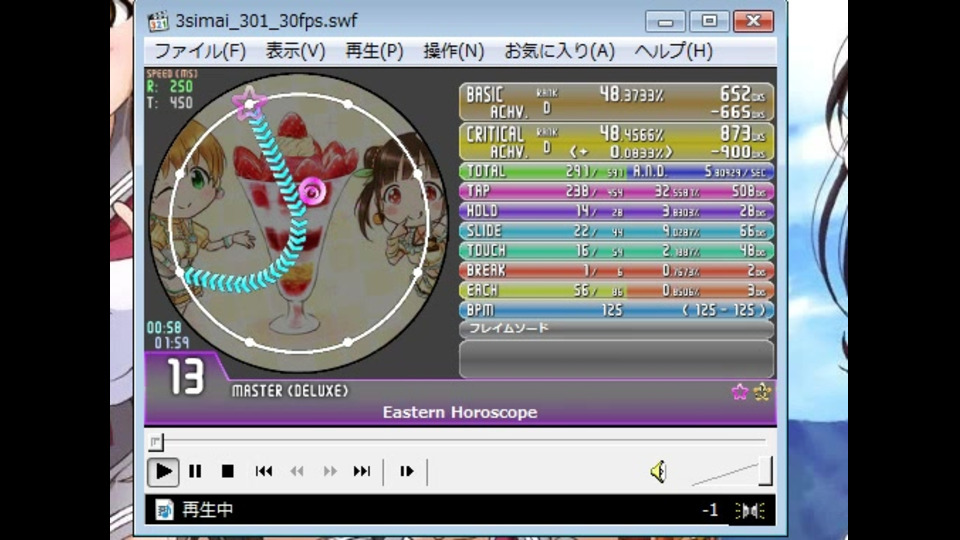Click the elapsed time 00:58
Screen dimensions: 960x540
163,328
